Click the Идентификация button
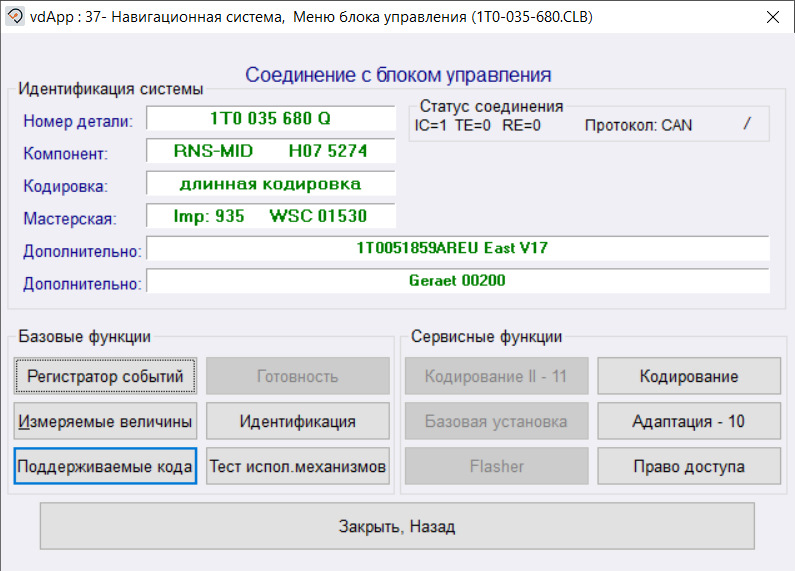 point(298,421)
